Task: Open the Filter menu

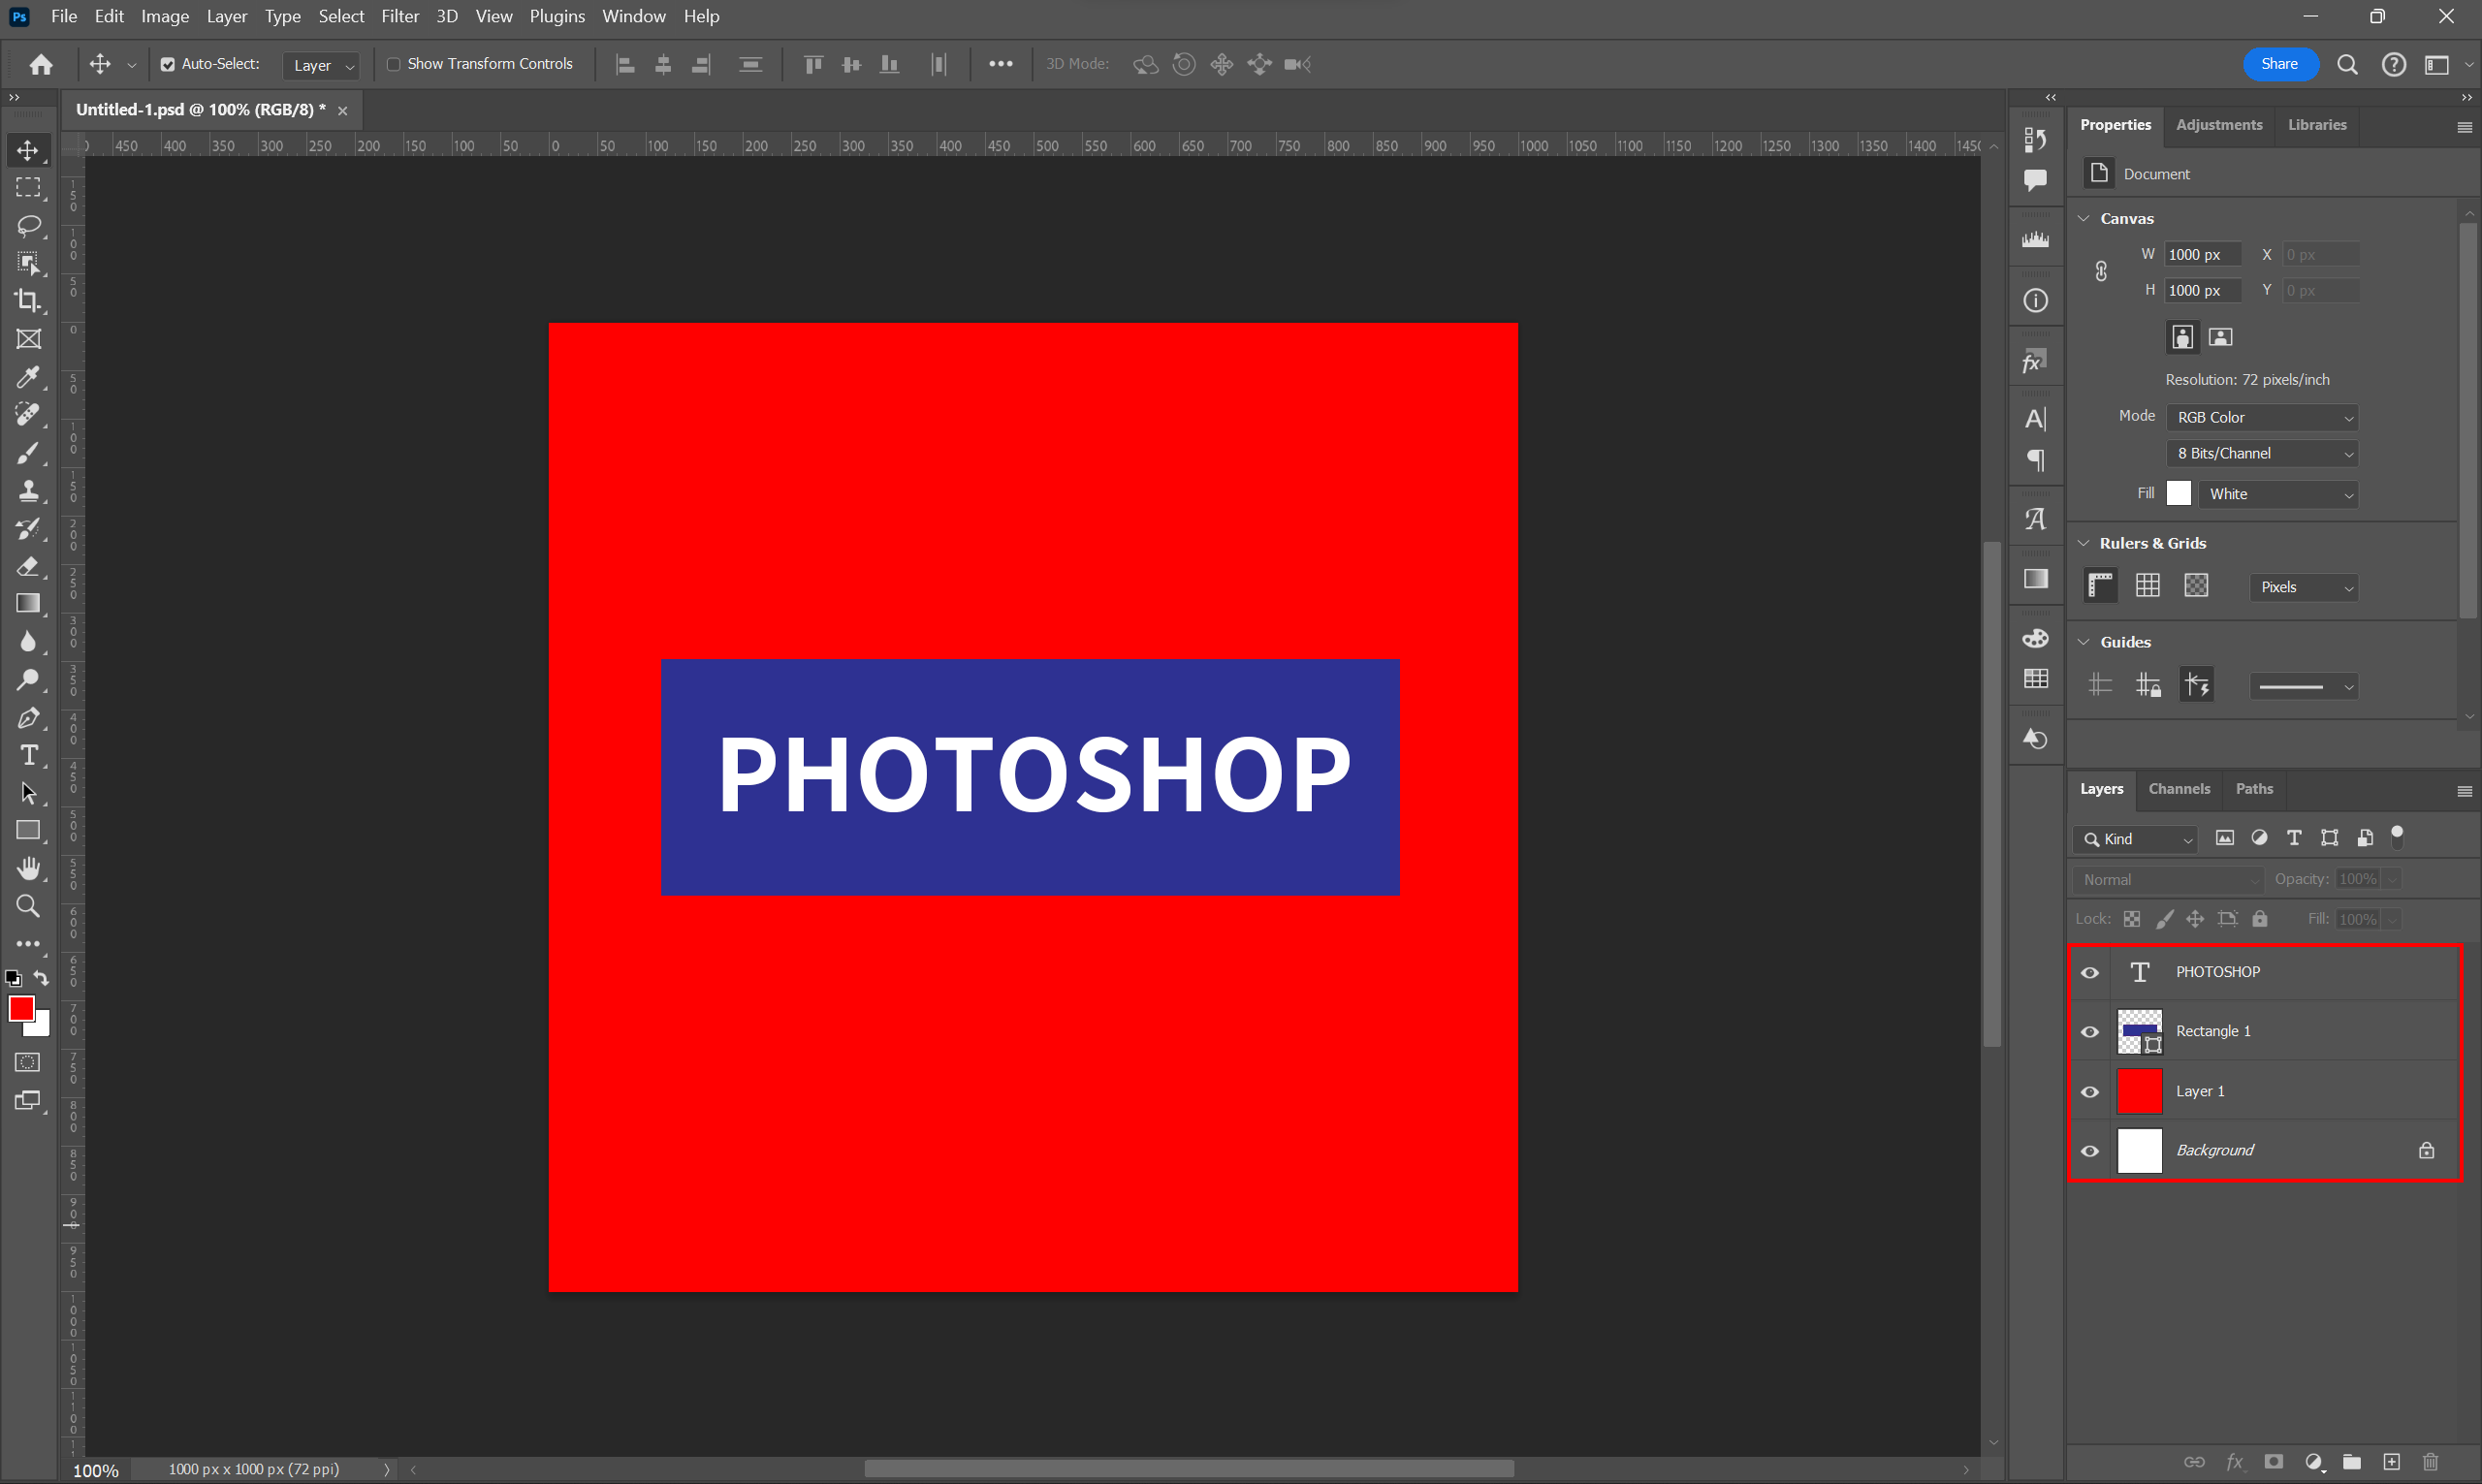Action: [399, 16]
